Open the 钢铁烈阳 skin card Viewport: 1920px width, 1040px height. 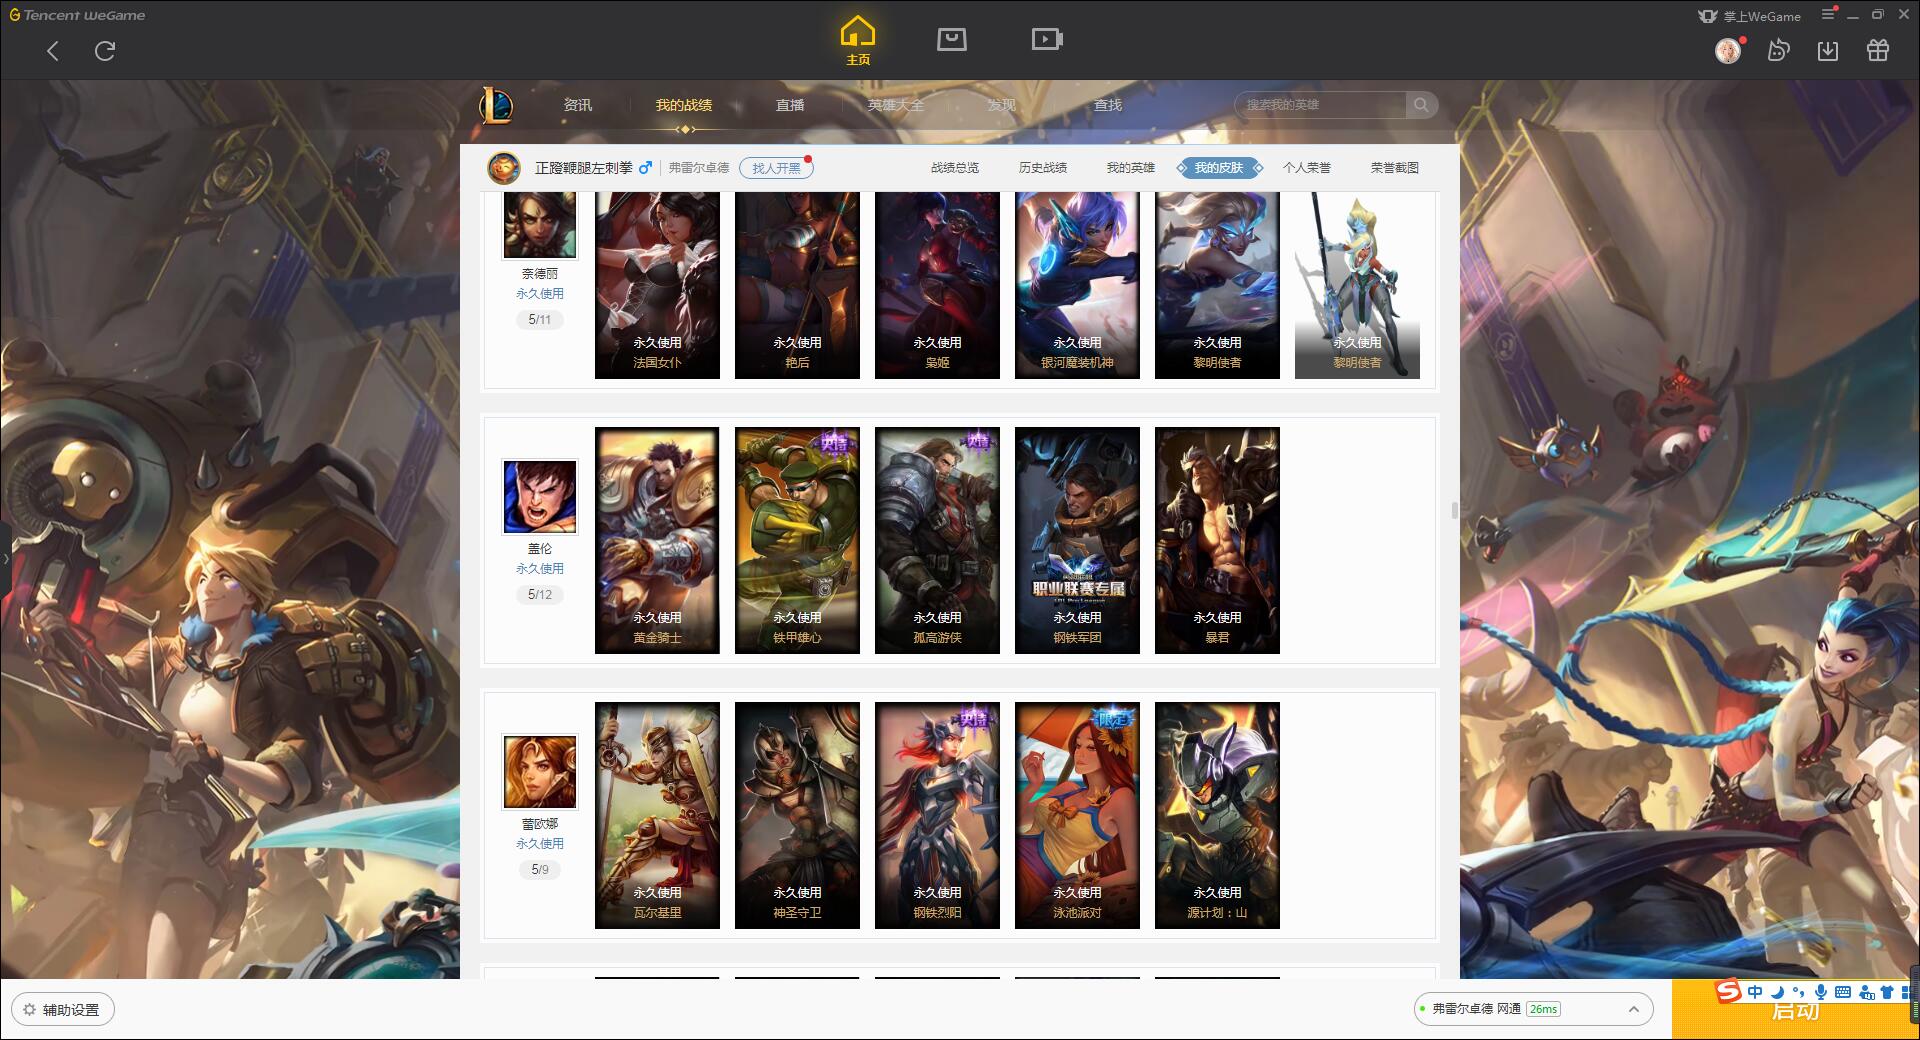(x=937, y=816)
